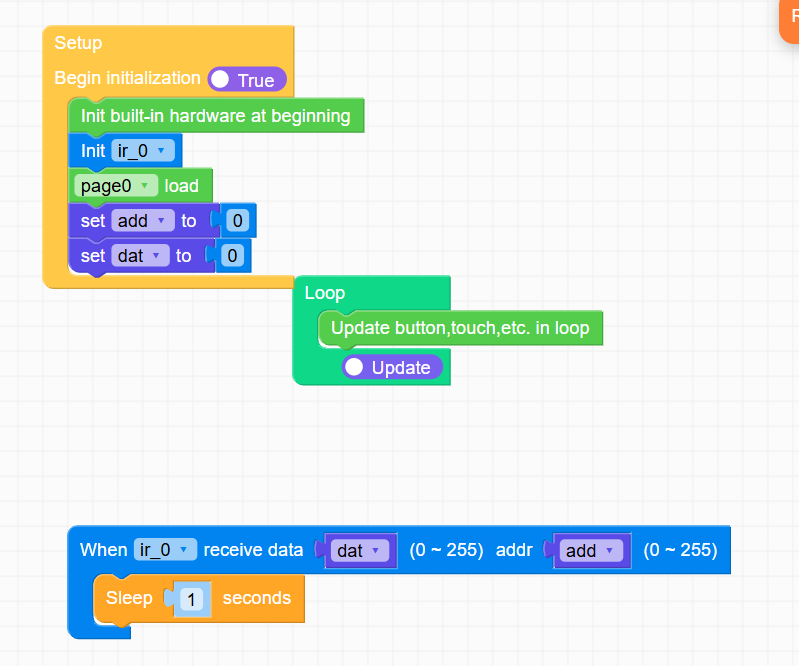Screen dimensions: 799x666
Task: Open the ir_0 dropdown in When block
Action: pyautogui.click(x=165, y=549)
